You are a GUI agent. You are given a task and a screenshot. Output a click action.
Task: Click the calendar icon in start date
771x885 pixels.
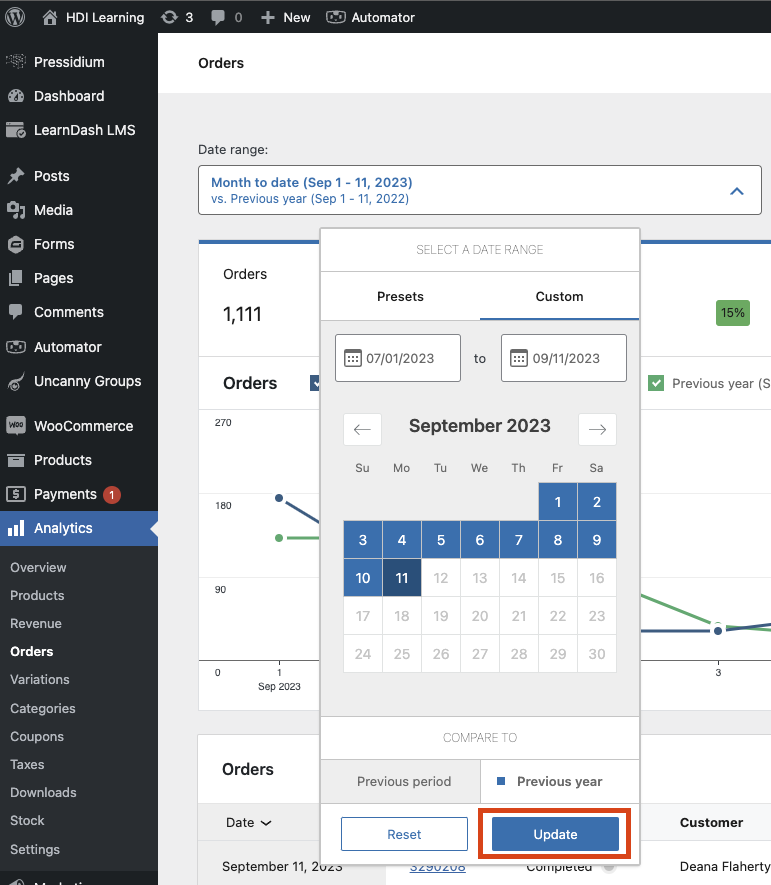(x=352, y=358)
